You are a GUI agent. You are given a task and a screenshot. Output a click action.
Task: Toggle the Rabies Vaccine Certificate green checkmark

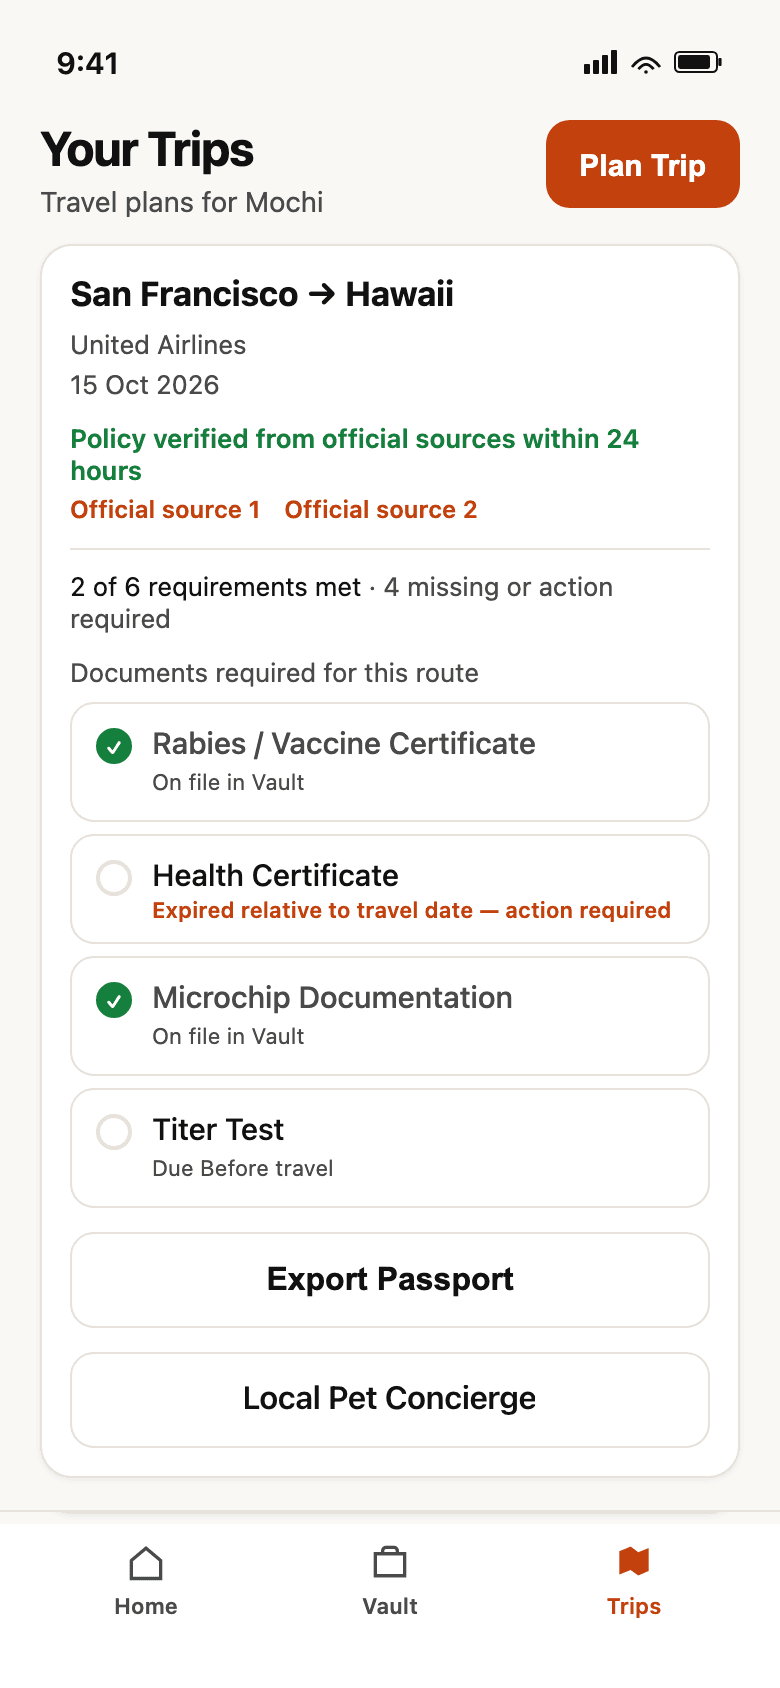coord(114,746)
